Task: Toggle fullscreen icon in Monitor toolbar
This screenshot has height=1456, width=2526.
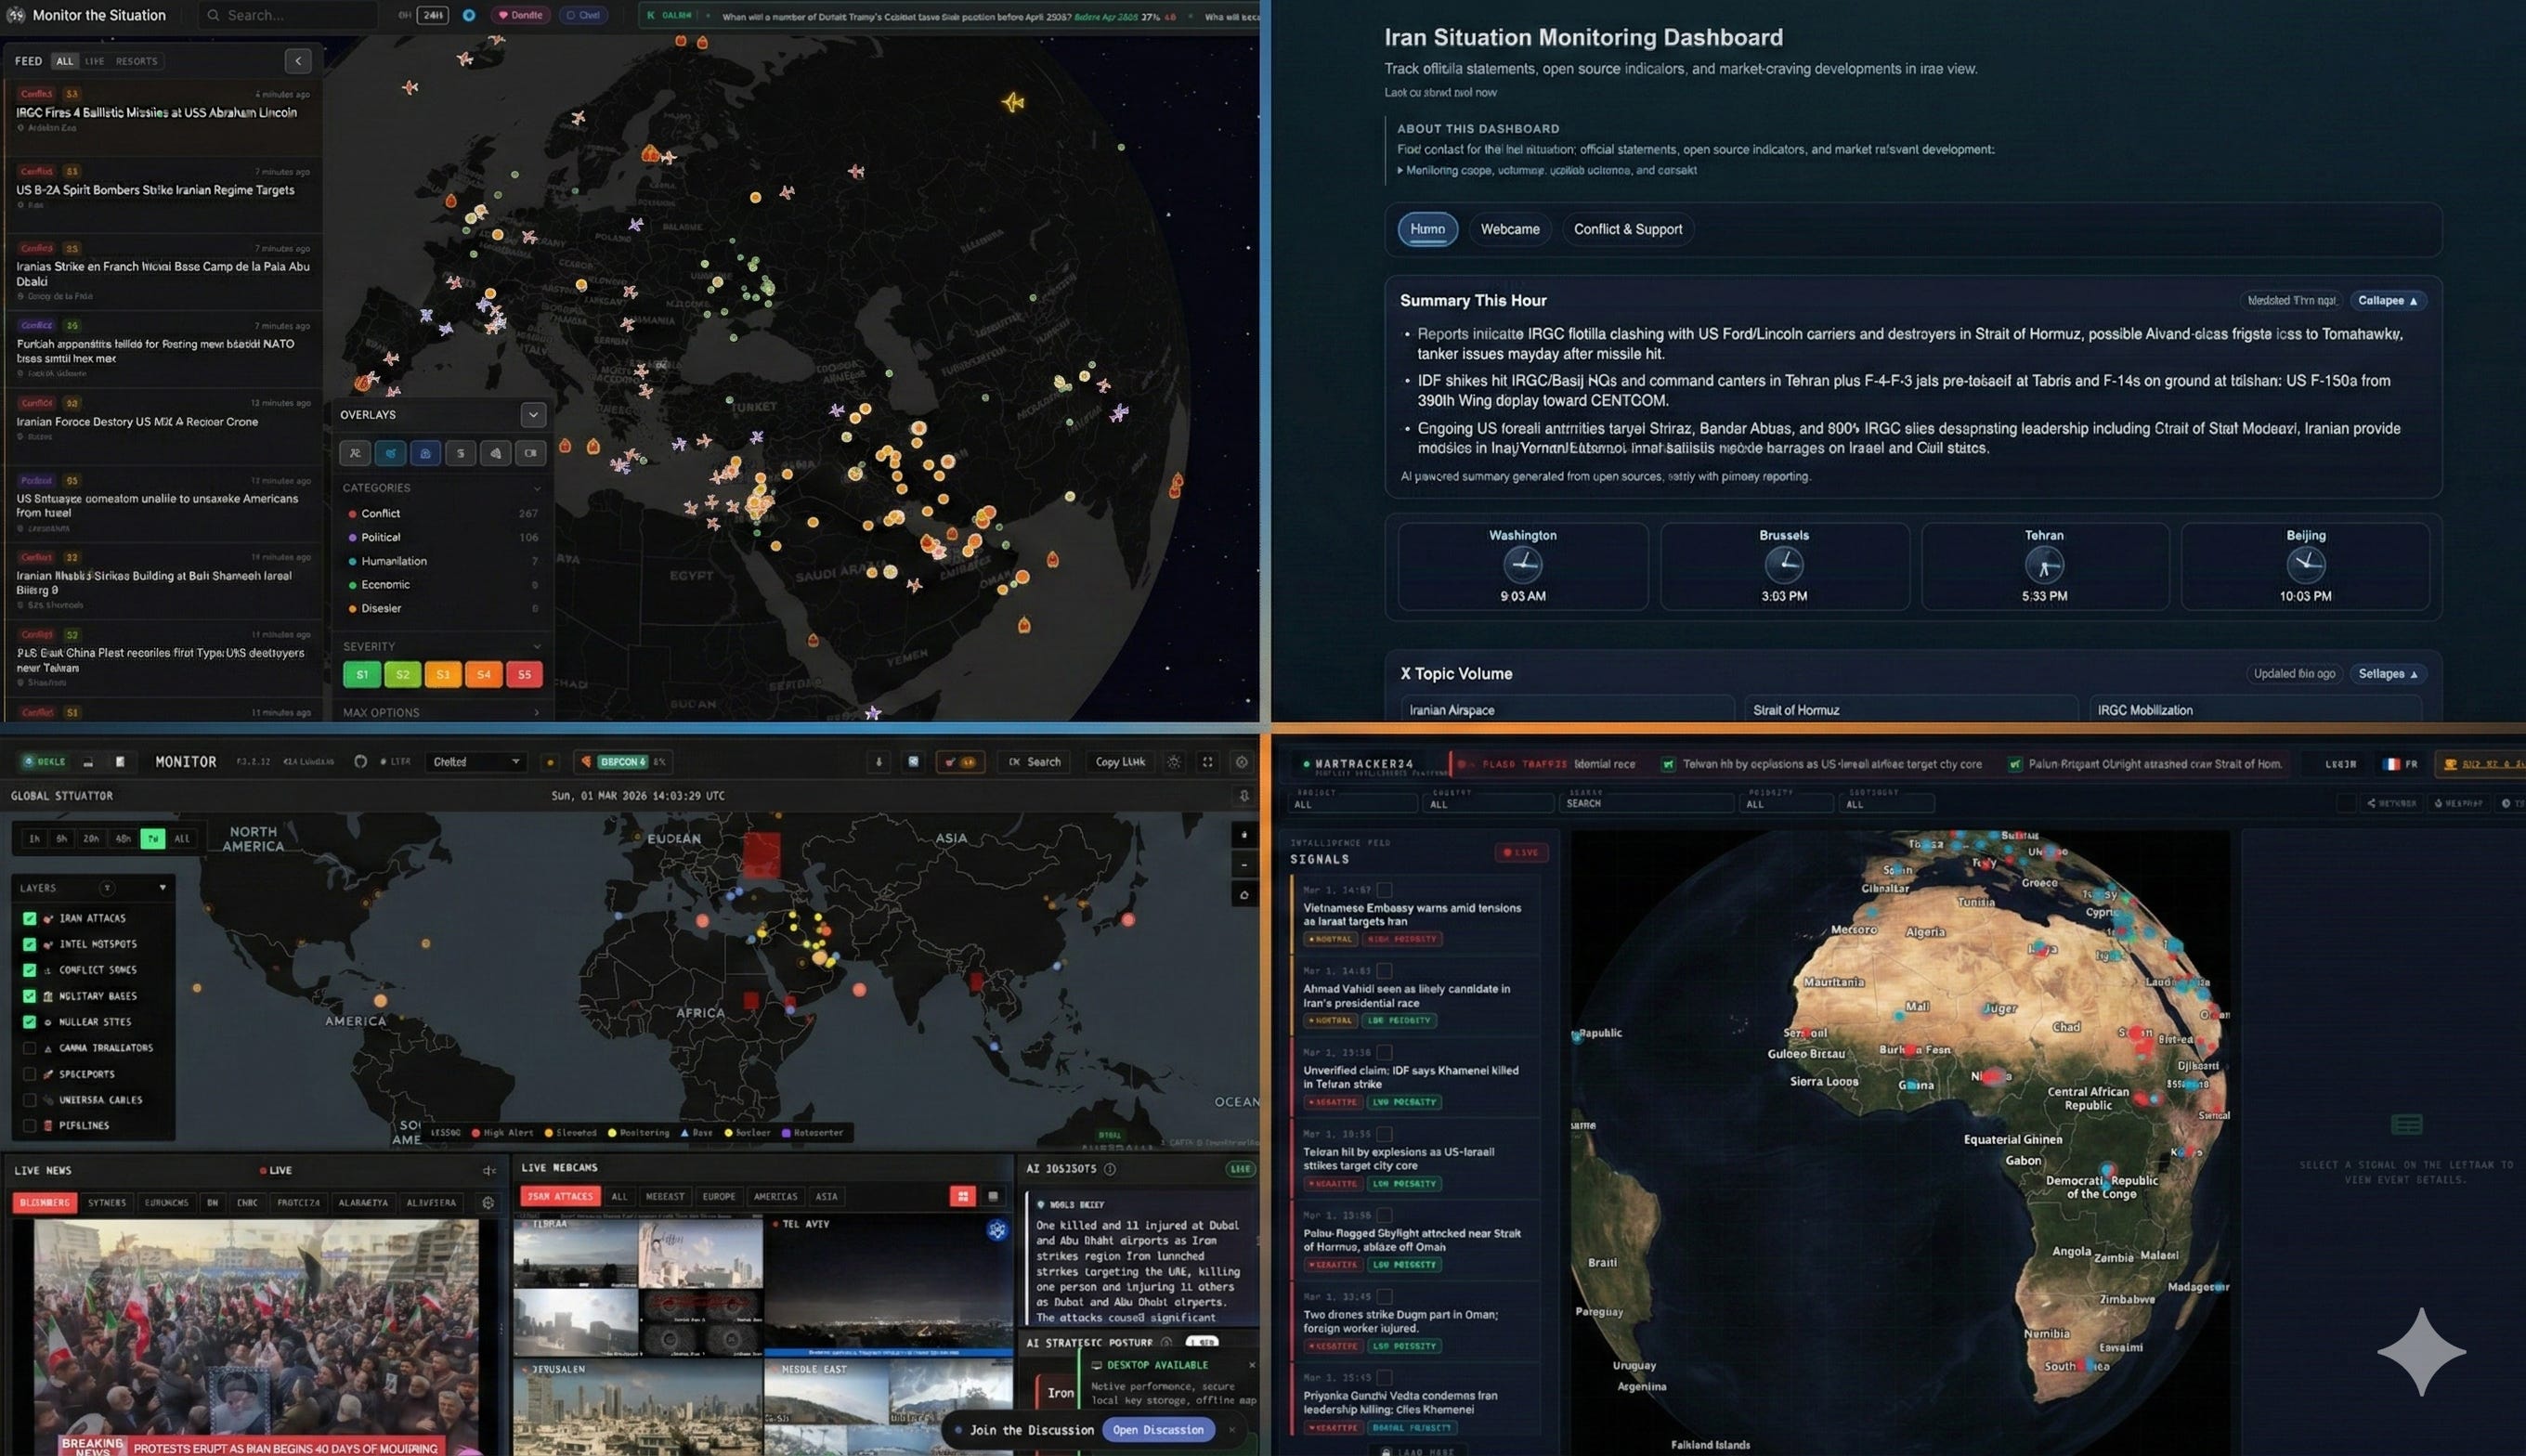Action: coord(1207,762)
